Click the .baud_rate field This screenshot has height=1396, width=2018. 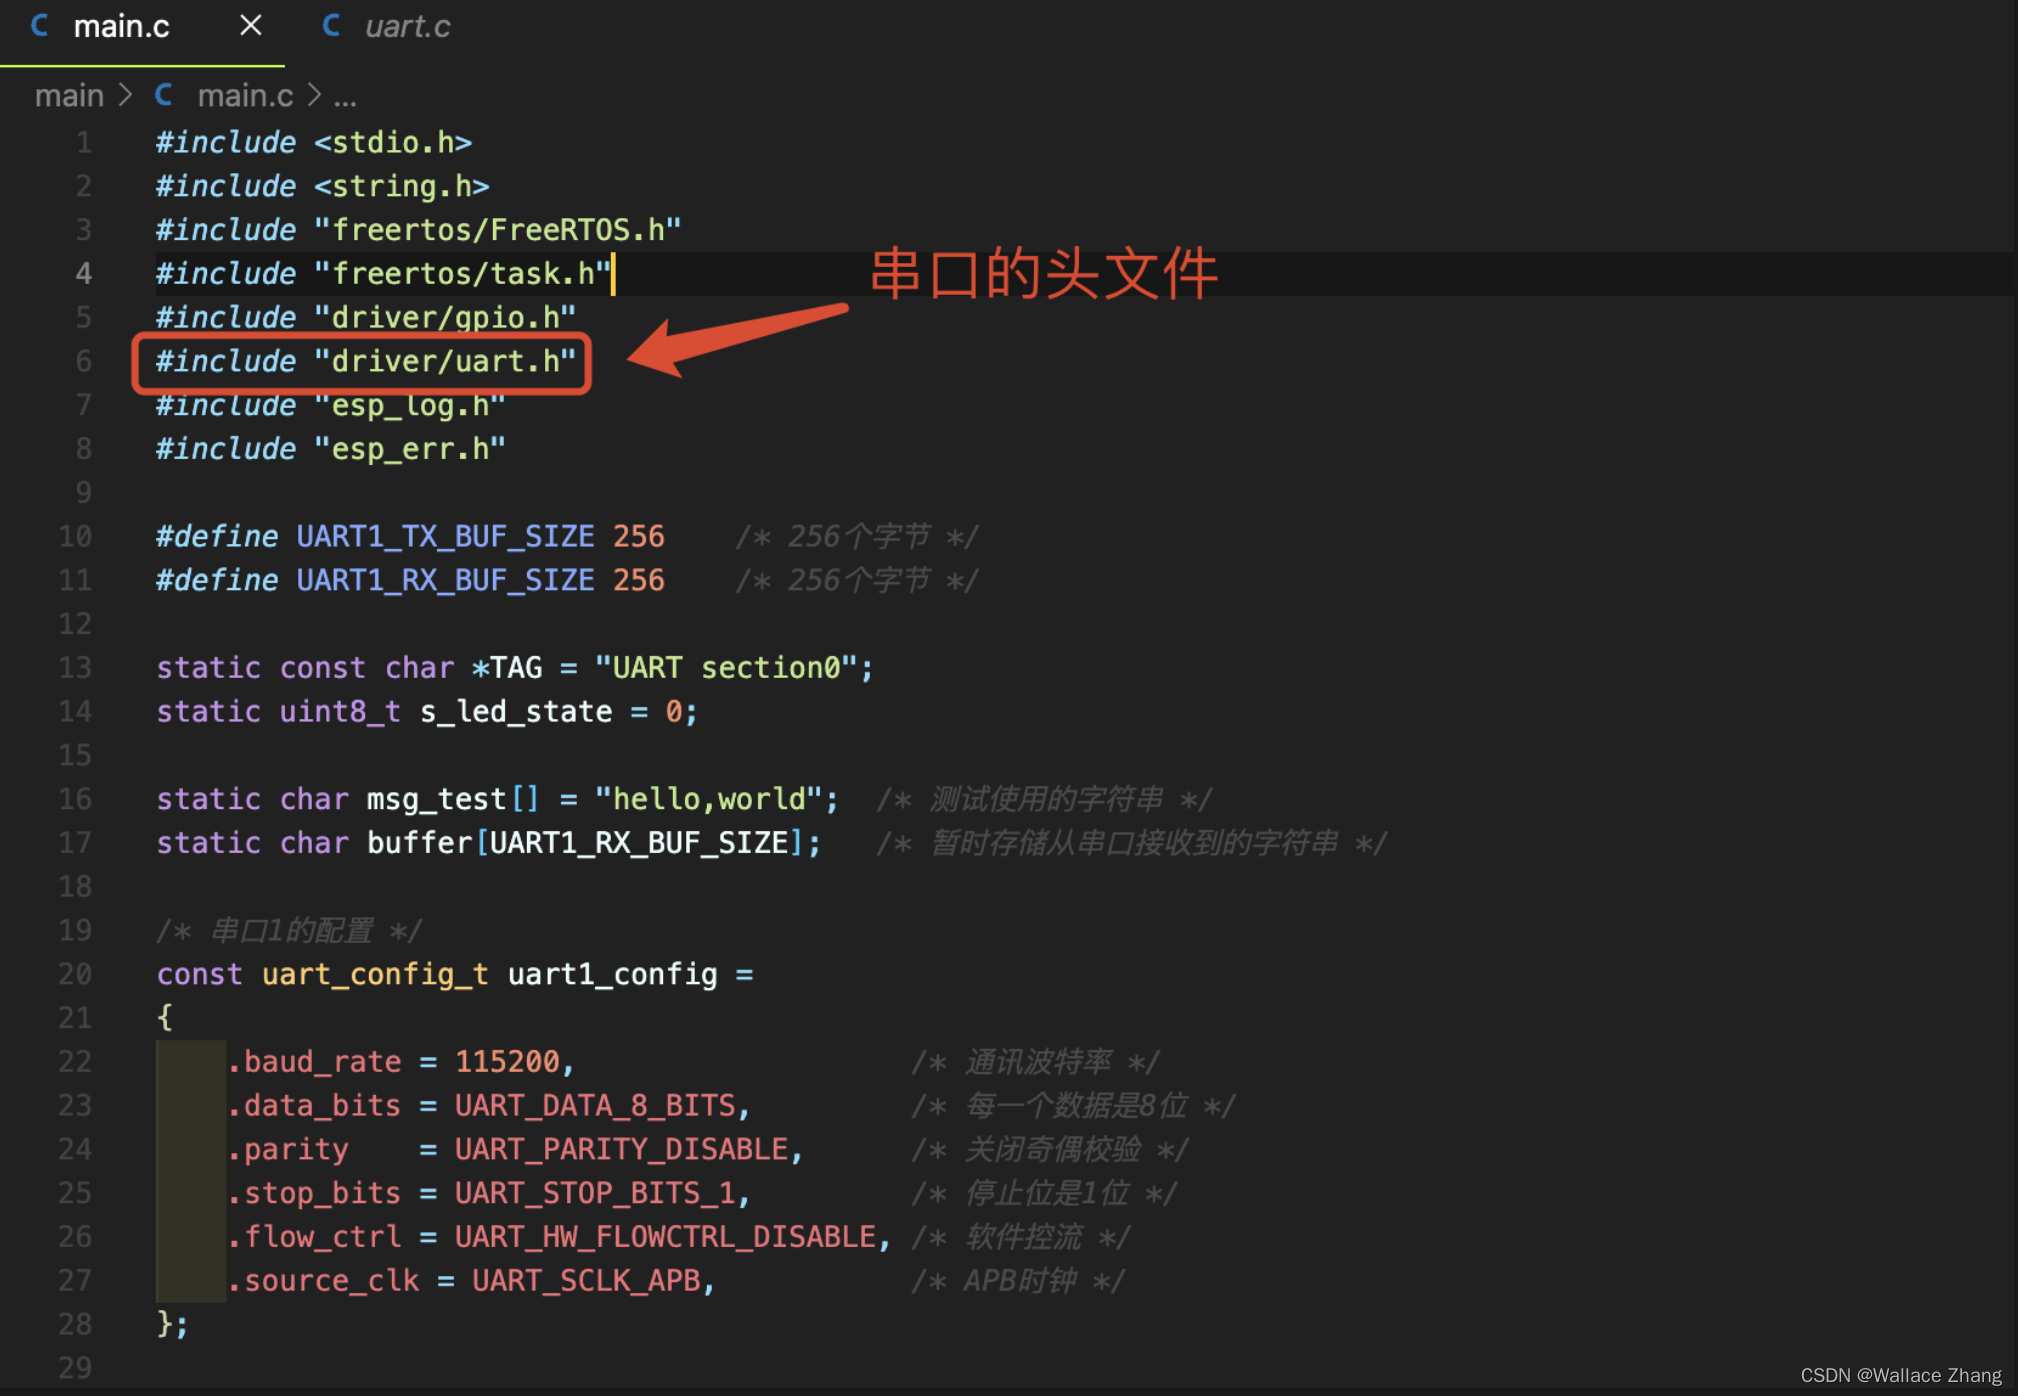pos(314,1062)
